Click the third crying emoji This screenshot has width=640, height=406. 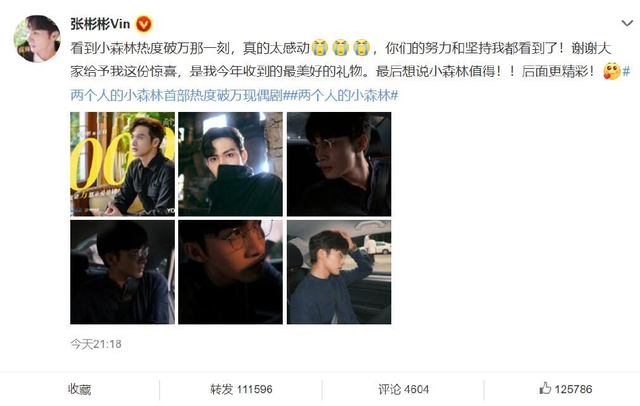(x=361, y=48)
